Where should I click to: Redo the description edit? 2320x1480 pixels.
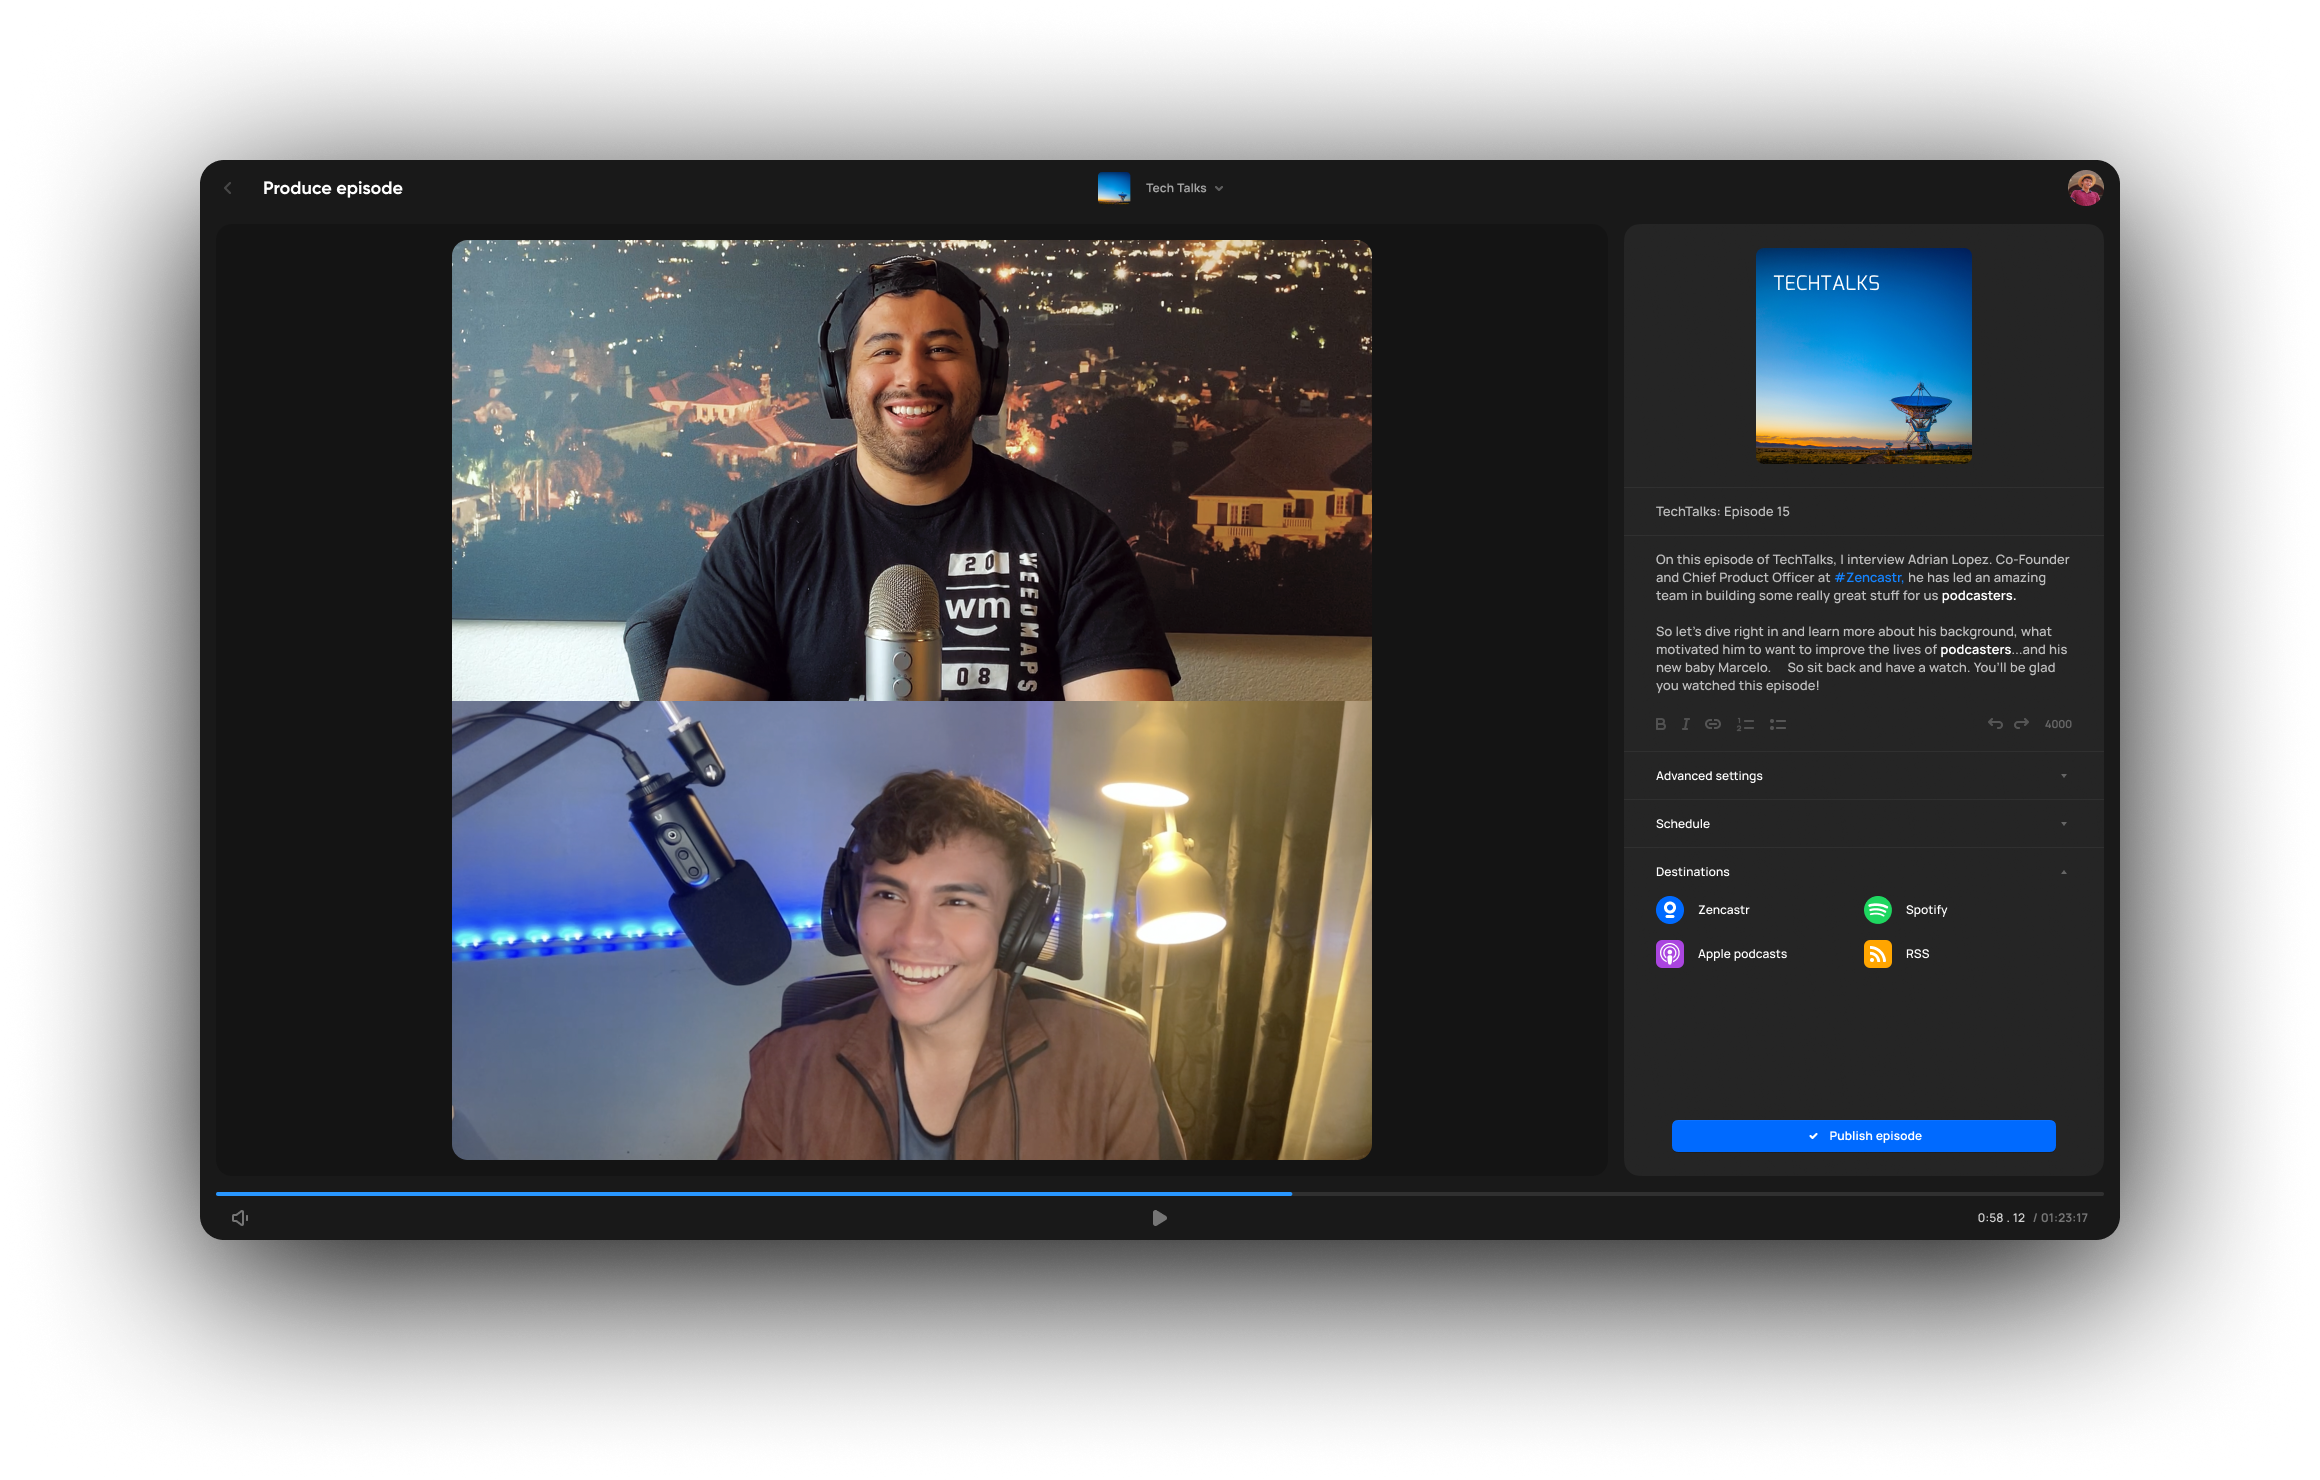click(2021, 724)
